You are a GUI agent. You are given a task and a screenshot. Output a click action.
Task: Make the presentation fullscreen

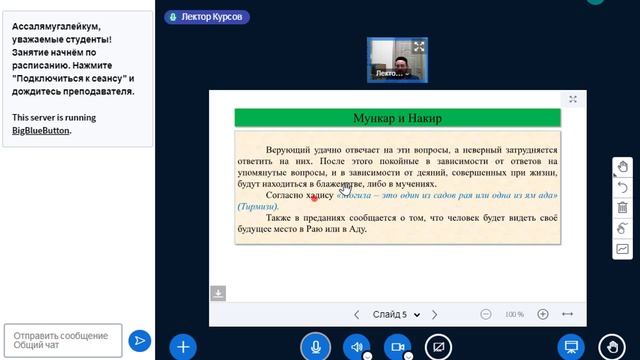573,99
